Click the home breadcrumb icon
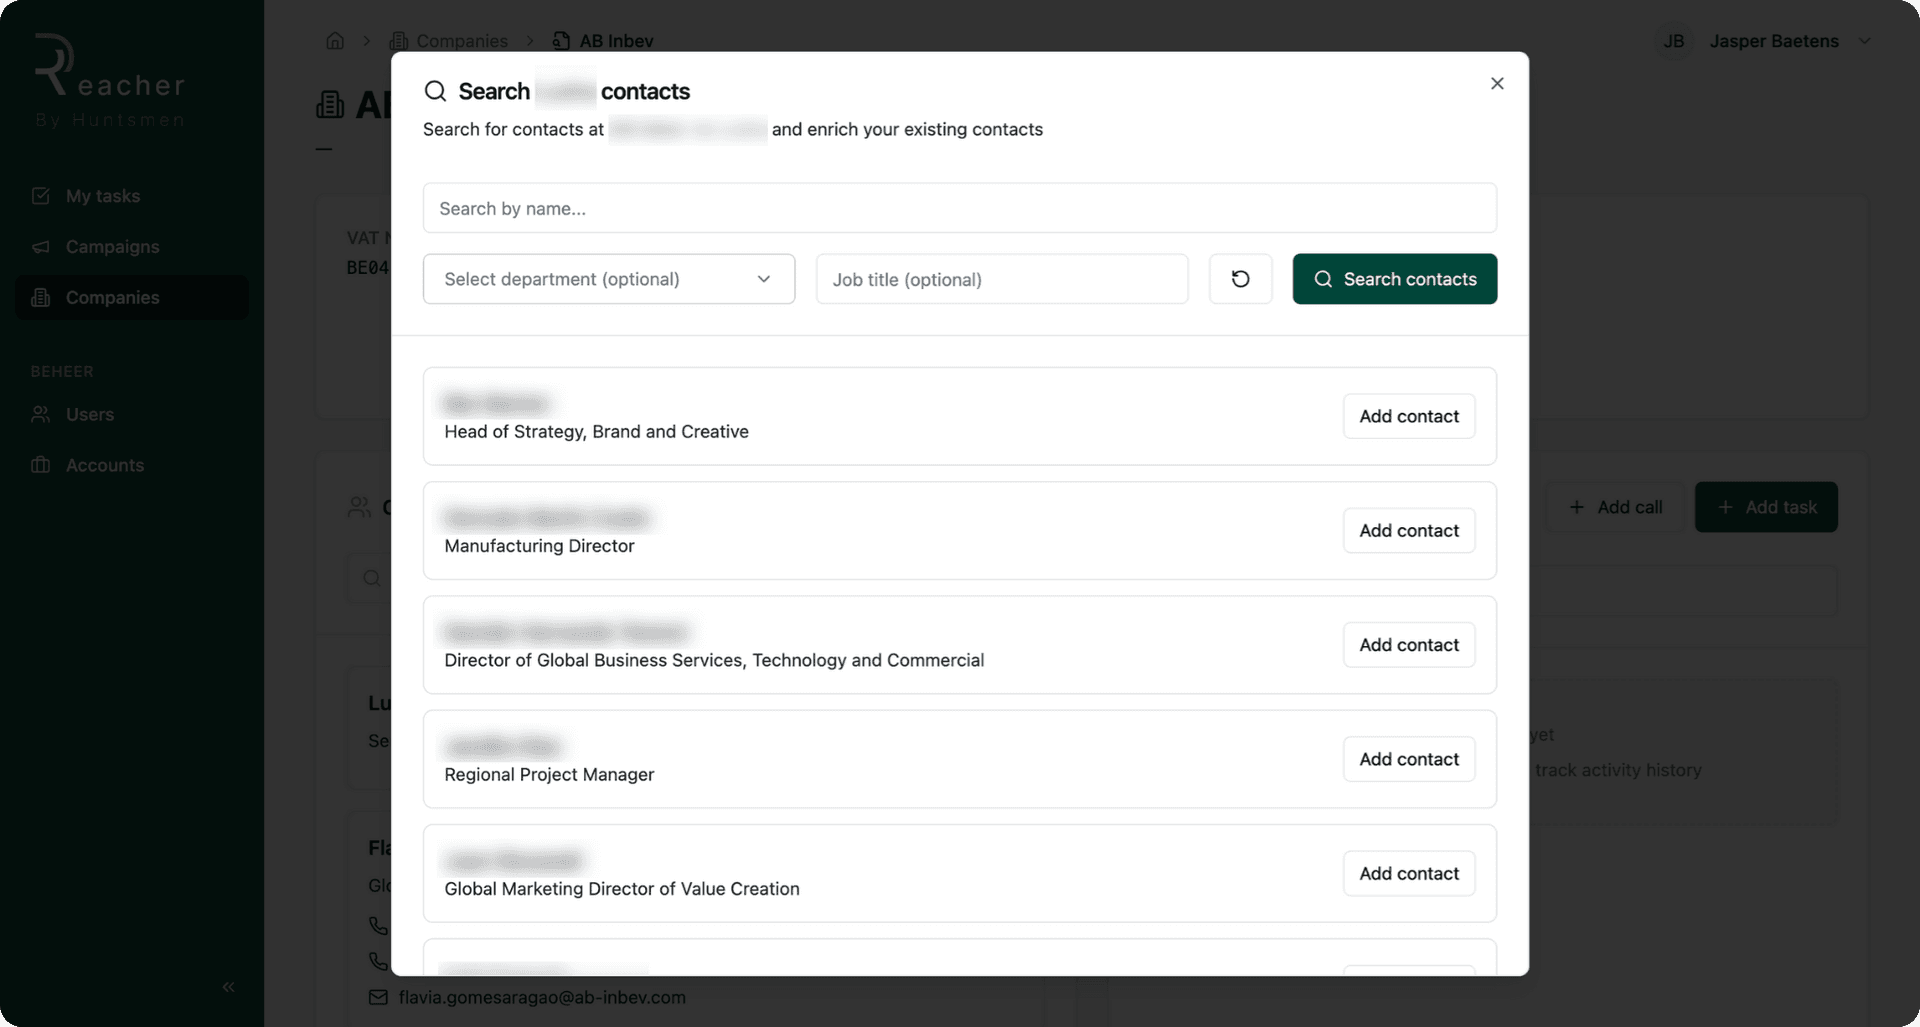 (x=334, y=40)
